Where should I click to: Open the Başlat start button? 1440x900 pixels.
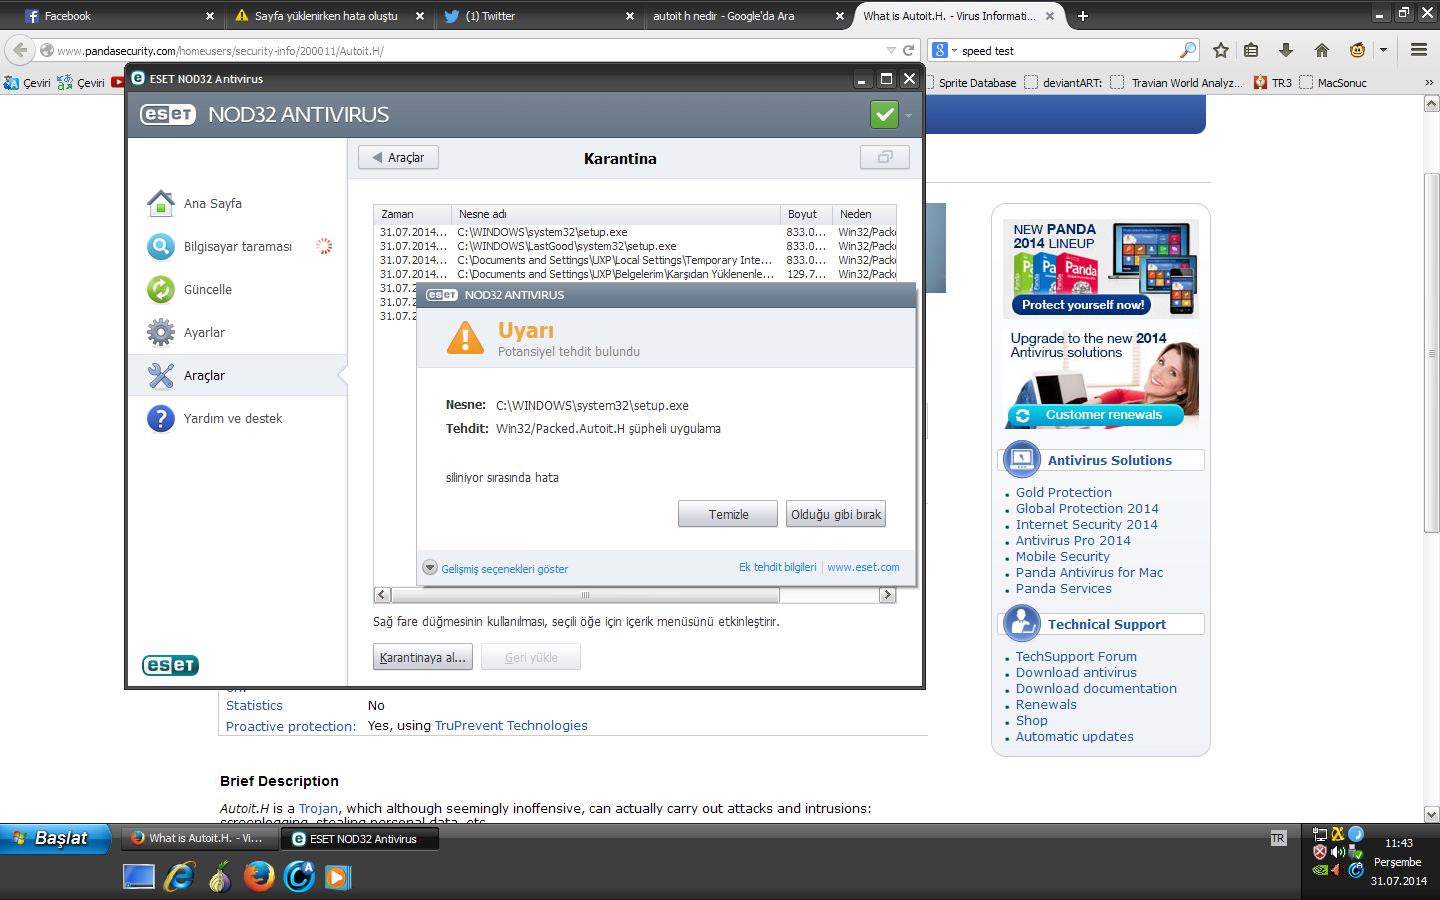[x=55, y=838]
